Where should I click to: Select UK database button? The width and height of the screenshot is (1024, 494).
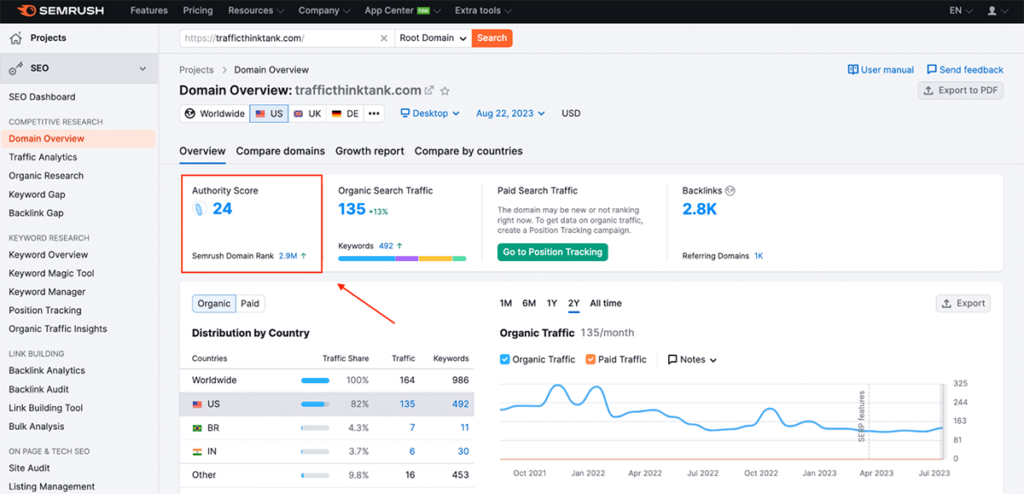(308, 114)
